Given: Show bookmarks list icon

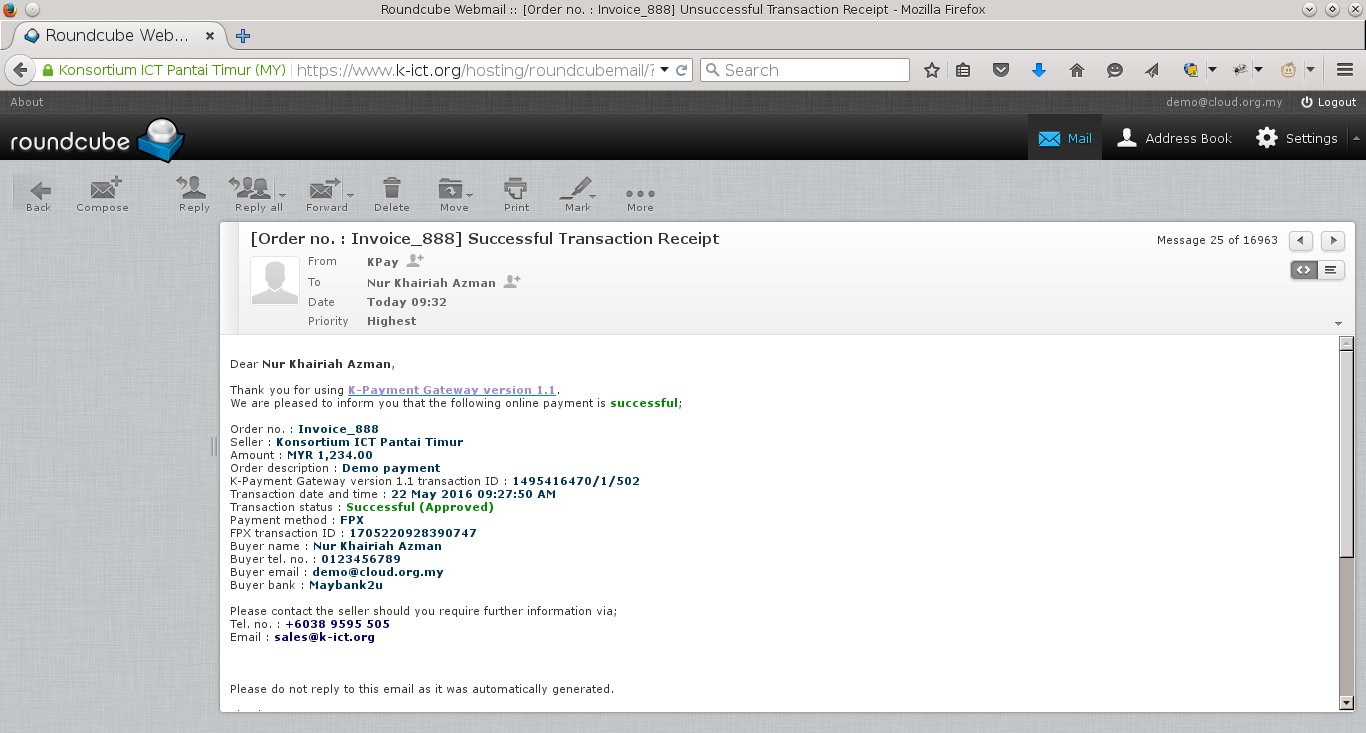Looking at the screenshot, I should 963,70.
